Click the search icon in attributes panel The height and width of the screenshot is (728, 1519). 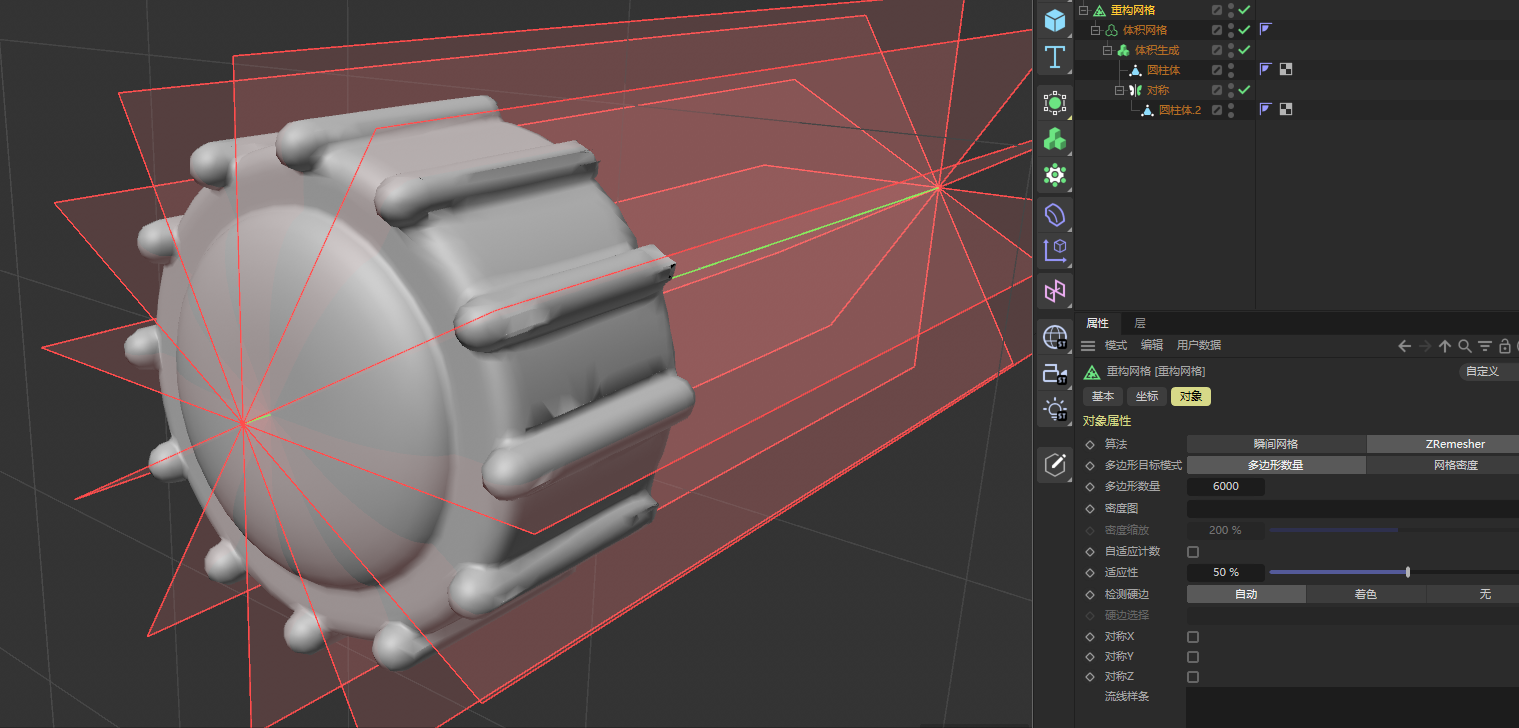(x=1464, y=346)
